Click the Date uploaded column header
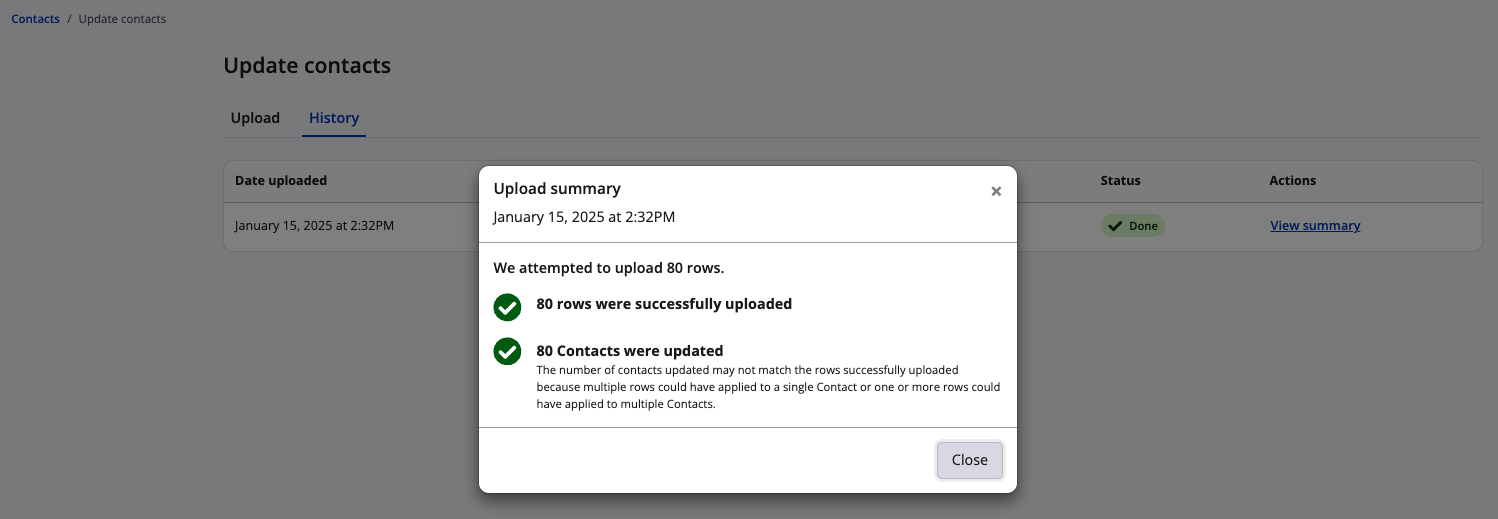This screenshot has height=519, width=1498. [281, 181]
